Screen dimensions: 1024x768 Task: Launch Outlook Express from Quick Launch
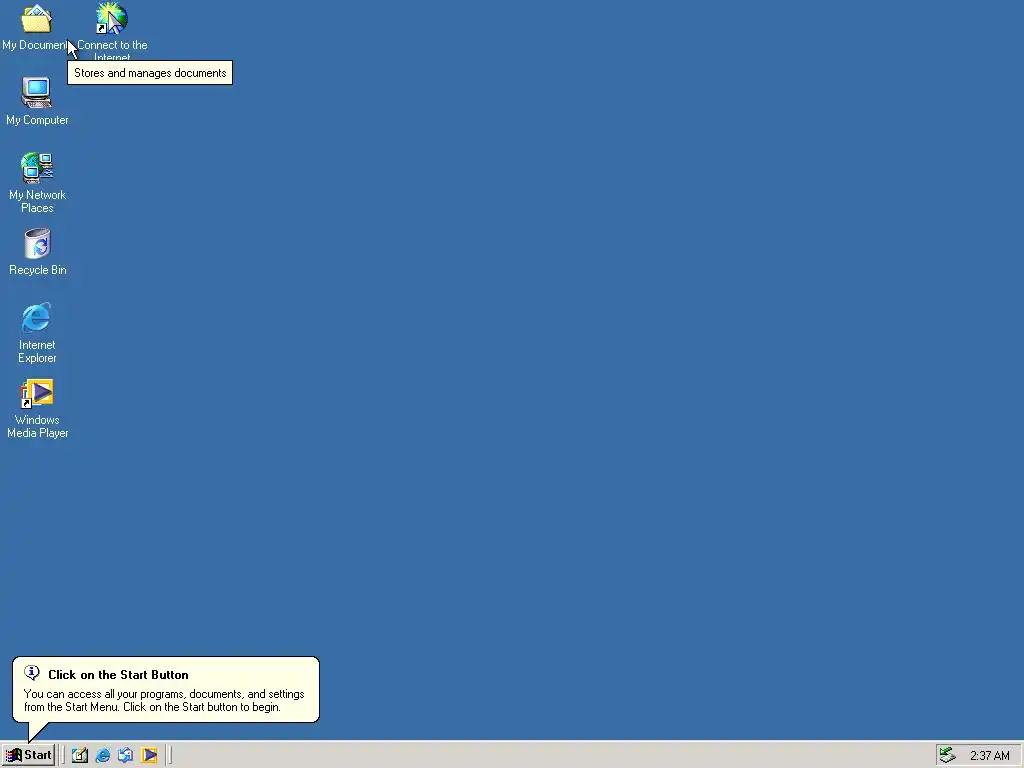click(125, 756)
